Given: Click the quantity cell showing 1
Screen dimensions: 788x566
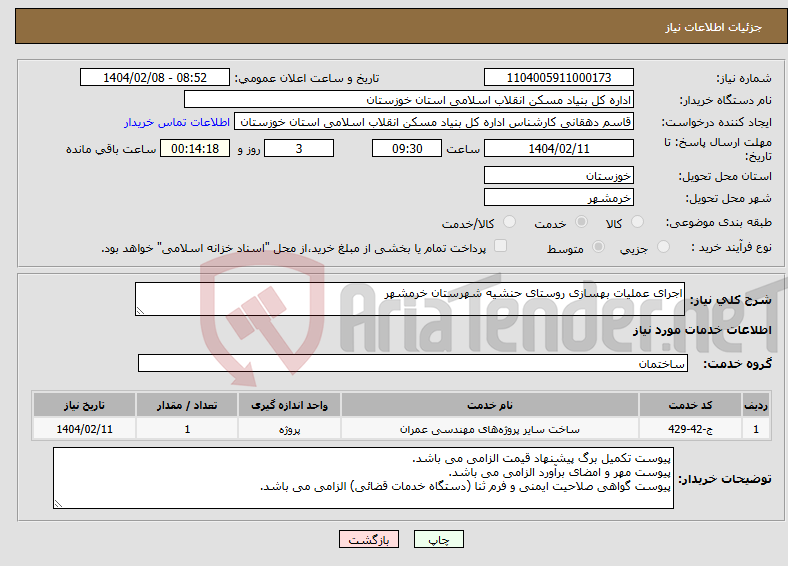Looking at the screenshot, I should 187,429.
